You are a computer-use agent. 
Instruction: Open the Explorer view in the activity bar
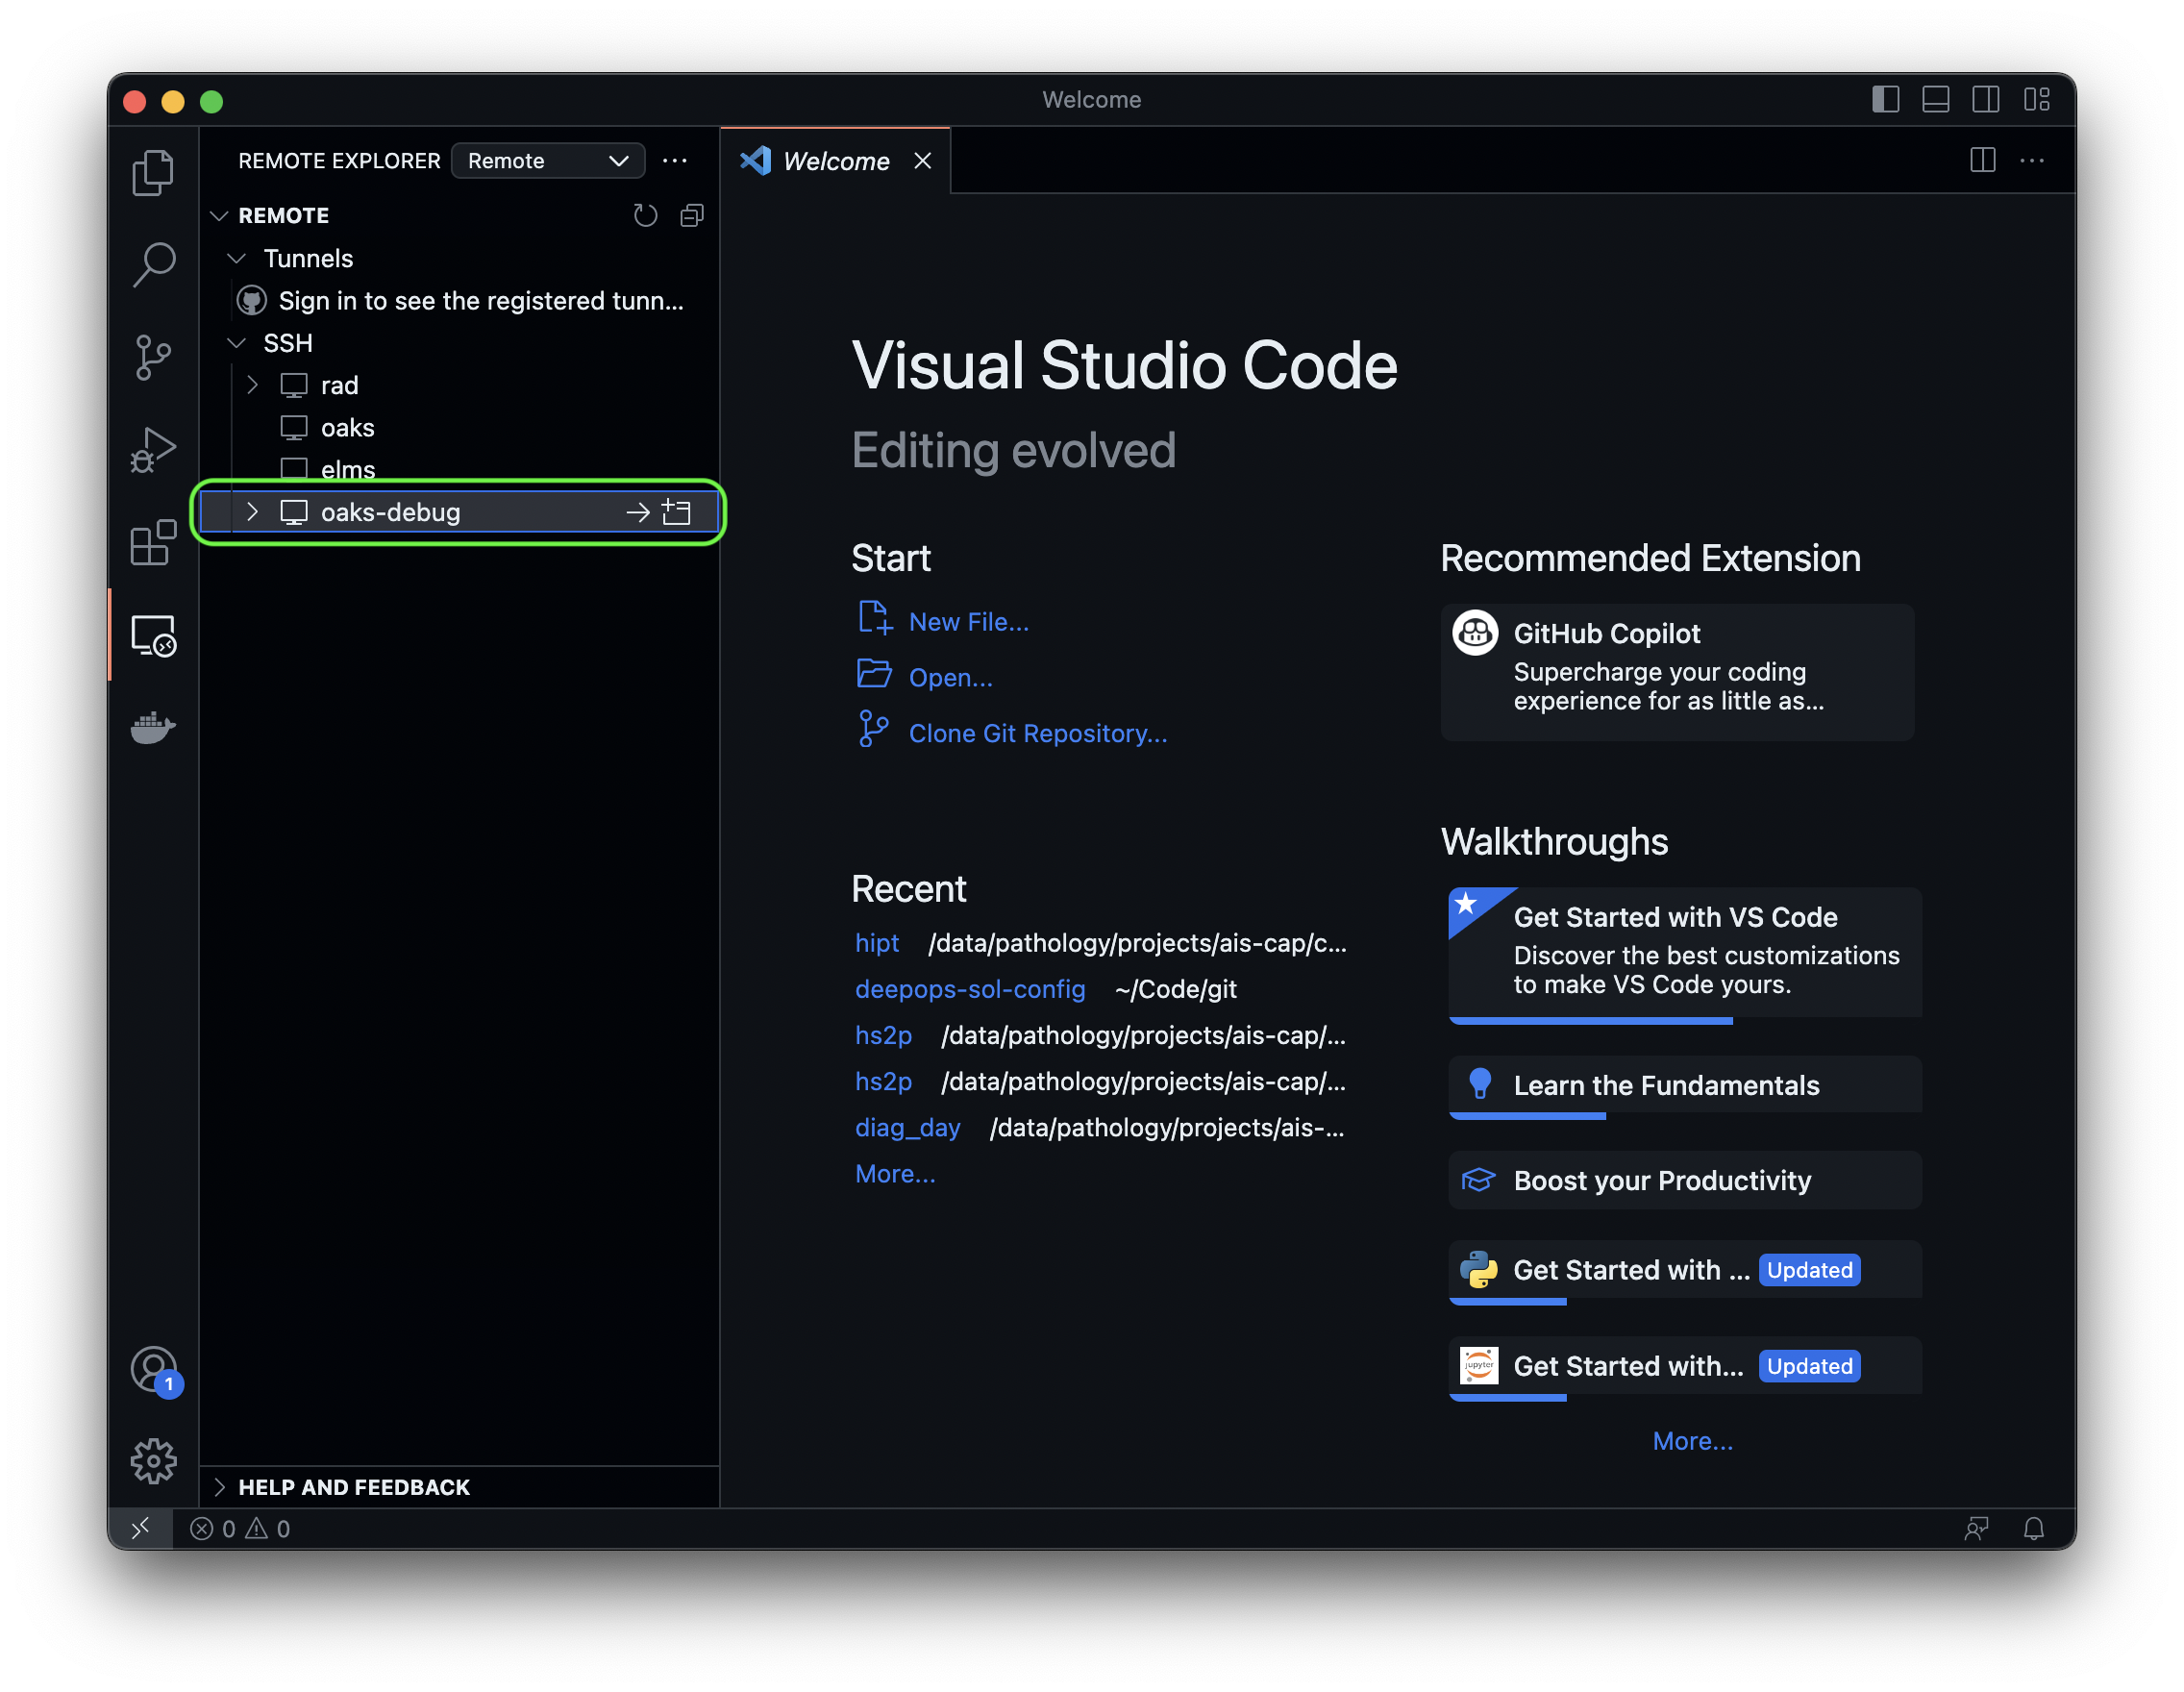[x=153, y=172]
